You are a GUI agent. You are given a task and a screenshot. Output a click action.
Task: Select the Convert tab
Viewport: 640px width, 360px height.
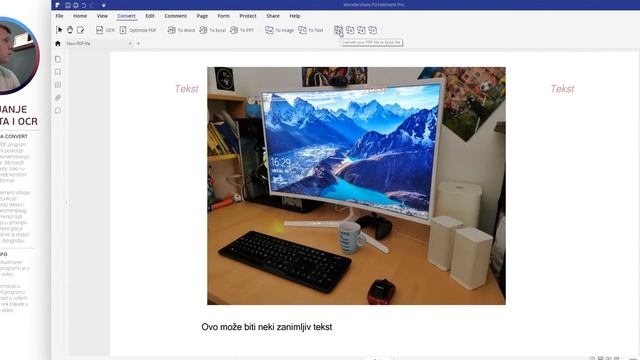pyautogui.click(x=127, y=16)
